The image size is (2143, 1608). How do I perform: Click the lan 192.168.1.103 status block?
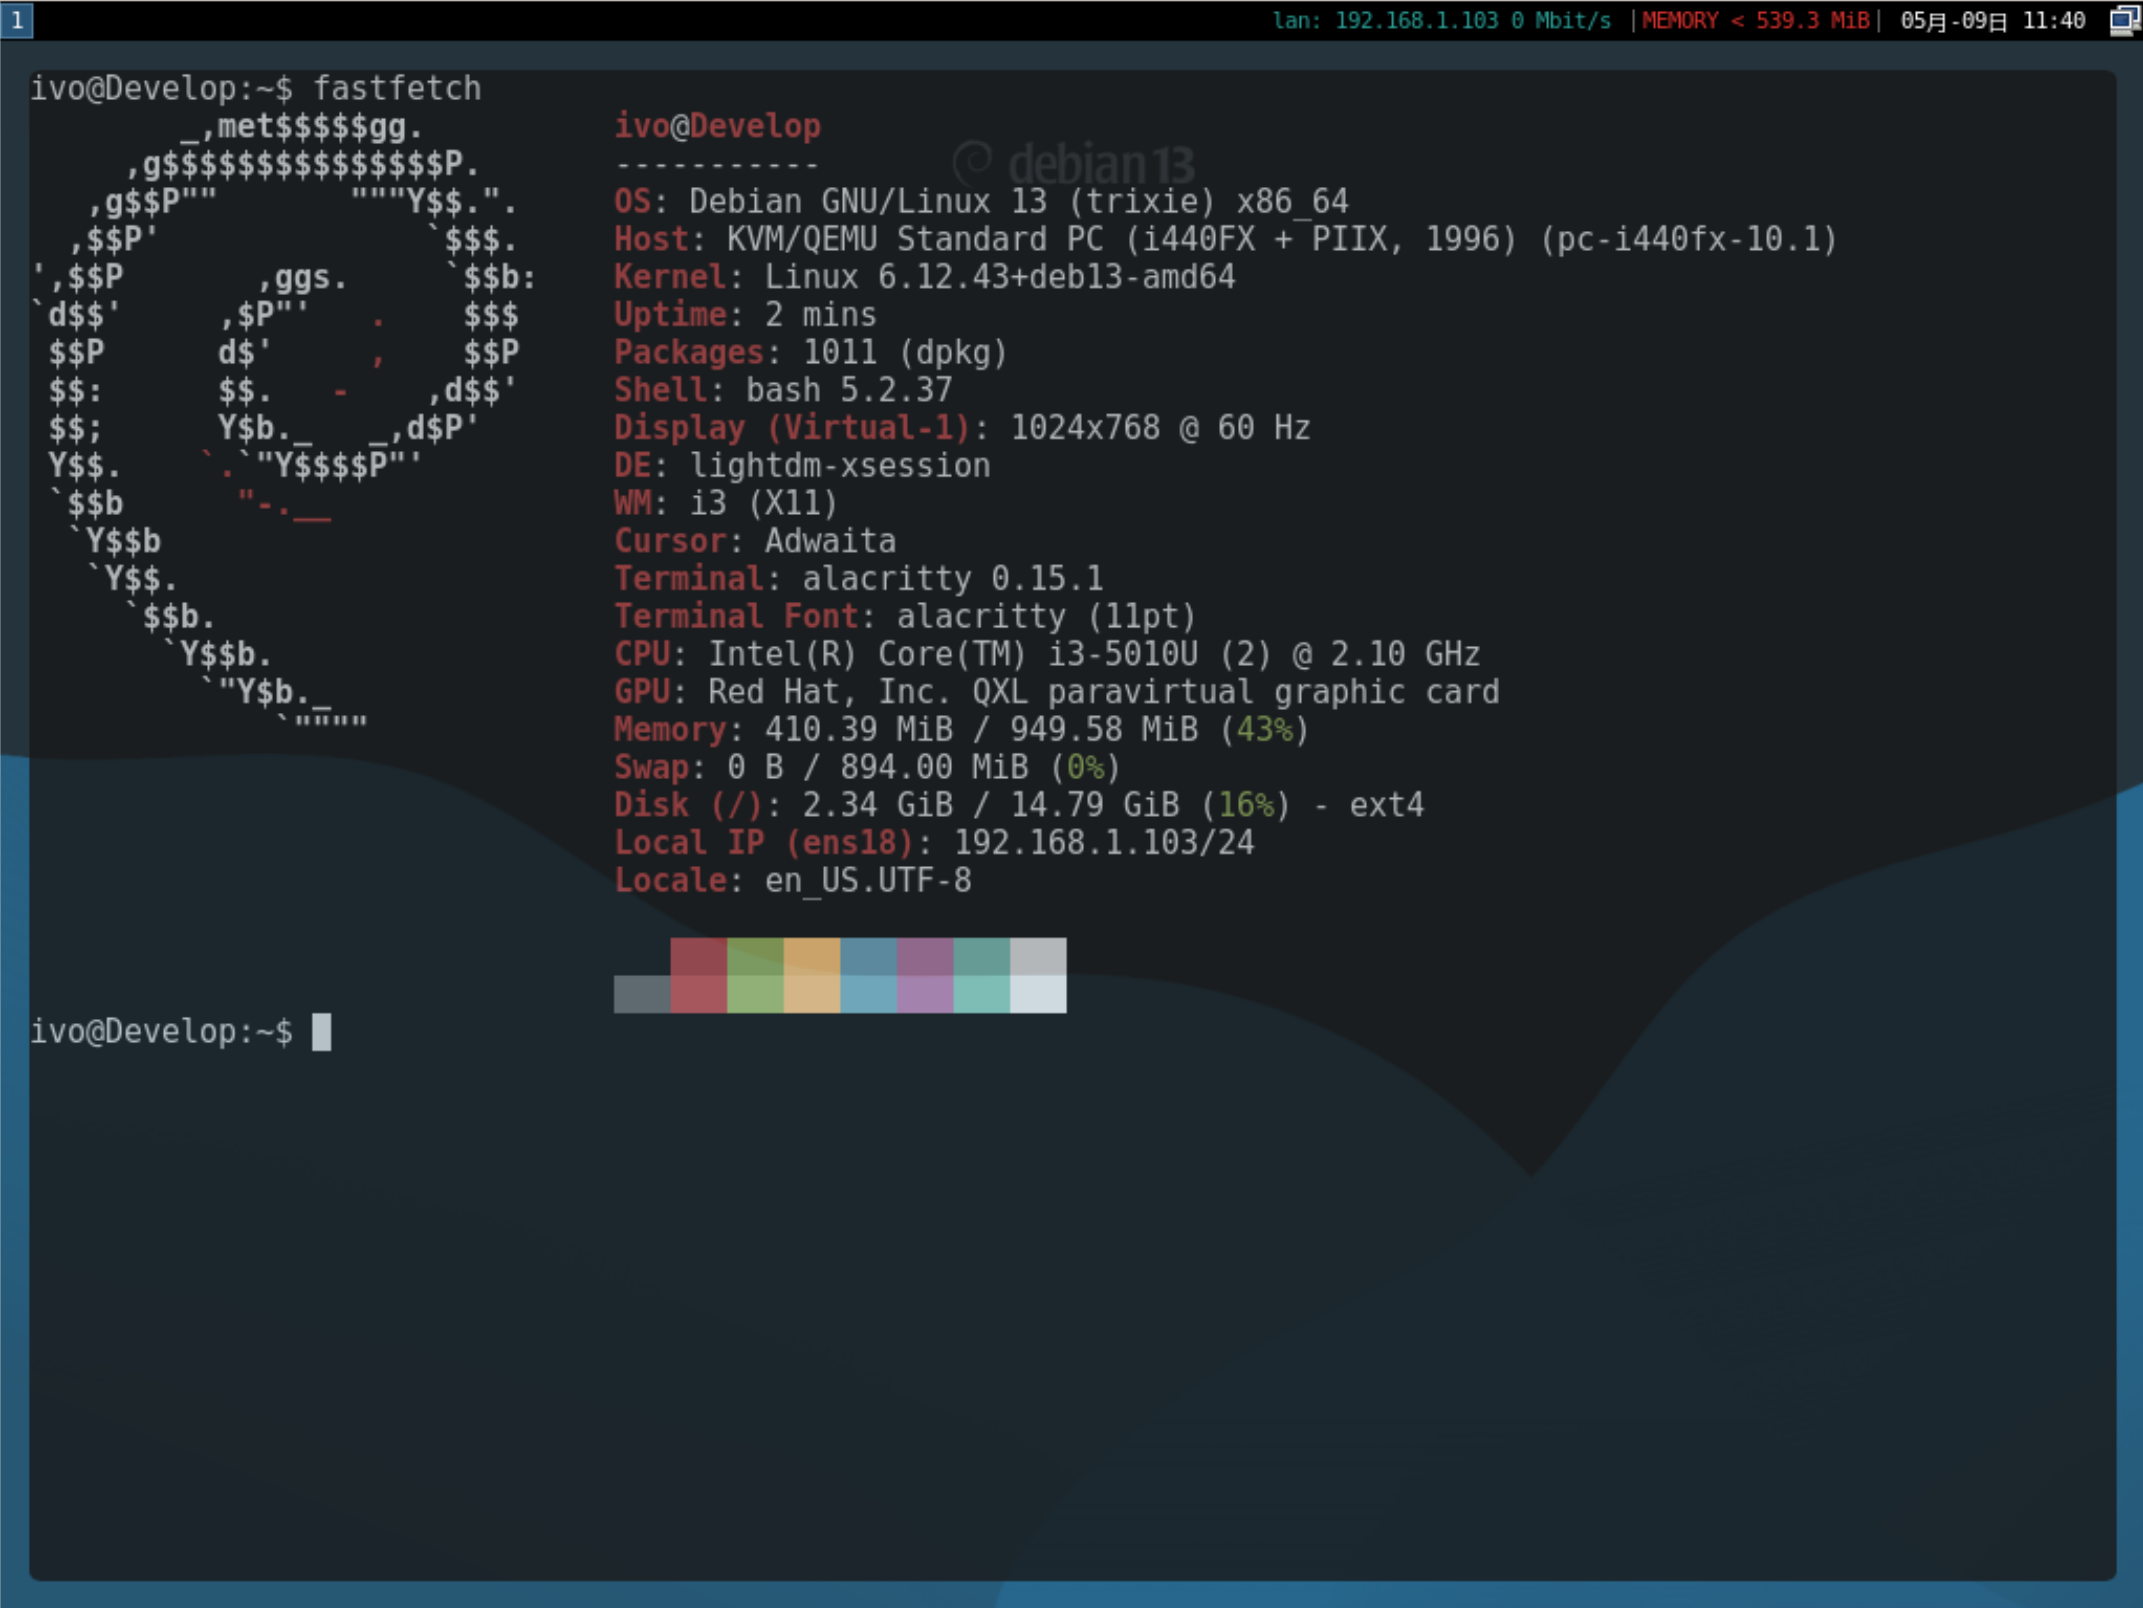click(x=1441, y=21)
